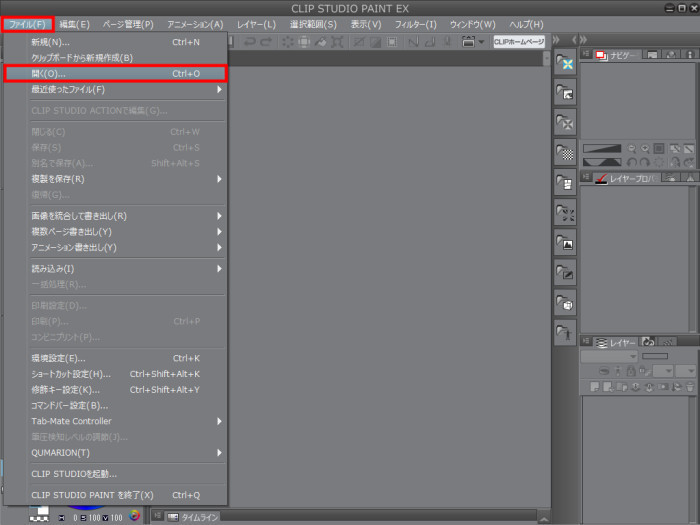This screenshot has width=700, height=525.
Task: Adjust the layer opacity slider
Action: point(655,356)
